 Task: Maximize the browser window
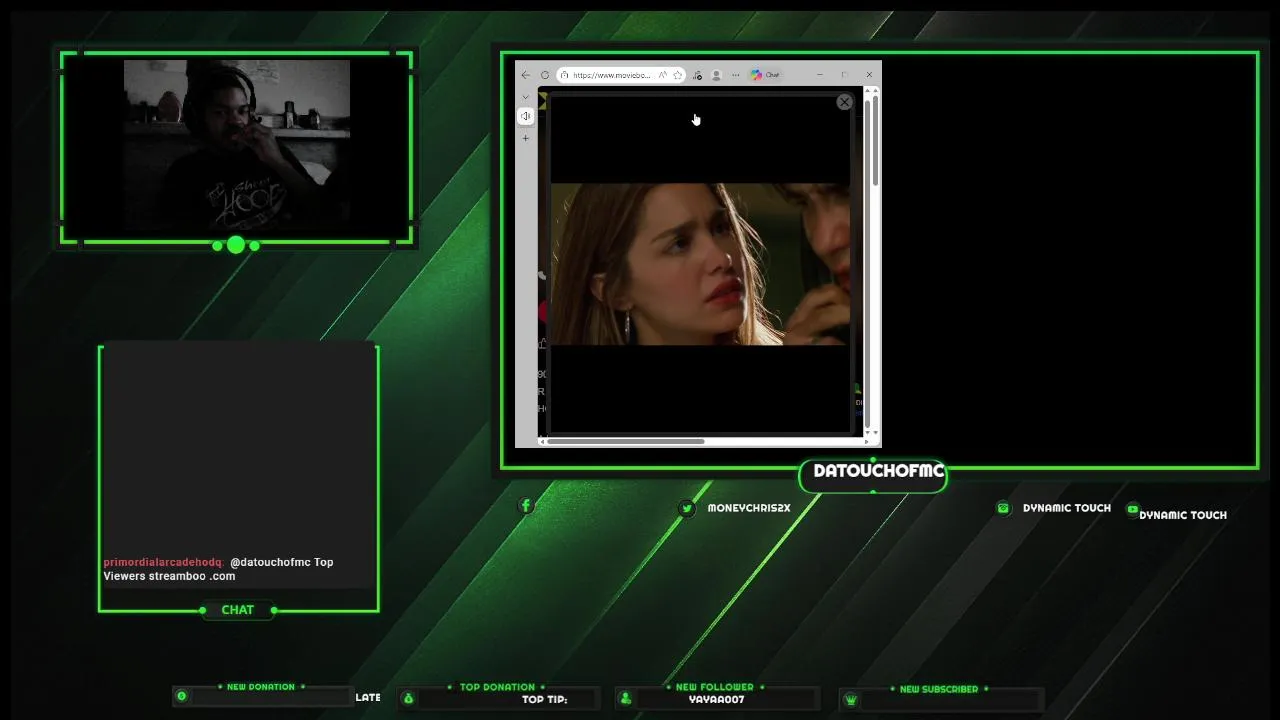[844, 74]
